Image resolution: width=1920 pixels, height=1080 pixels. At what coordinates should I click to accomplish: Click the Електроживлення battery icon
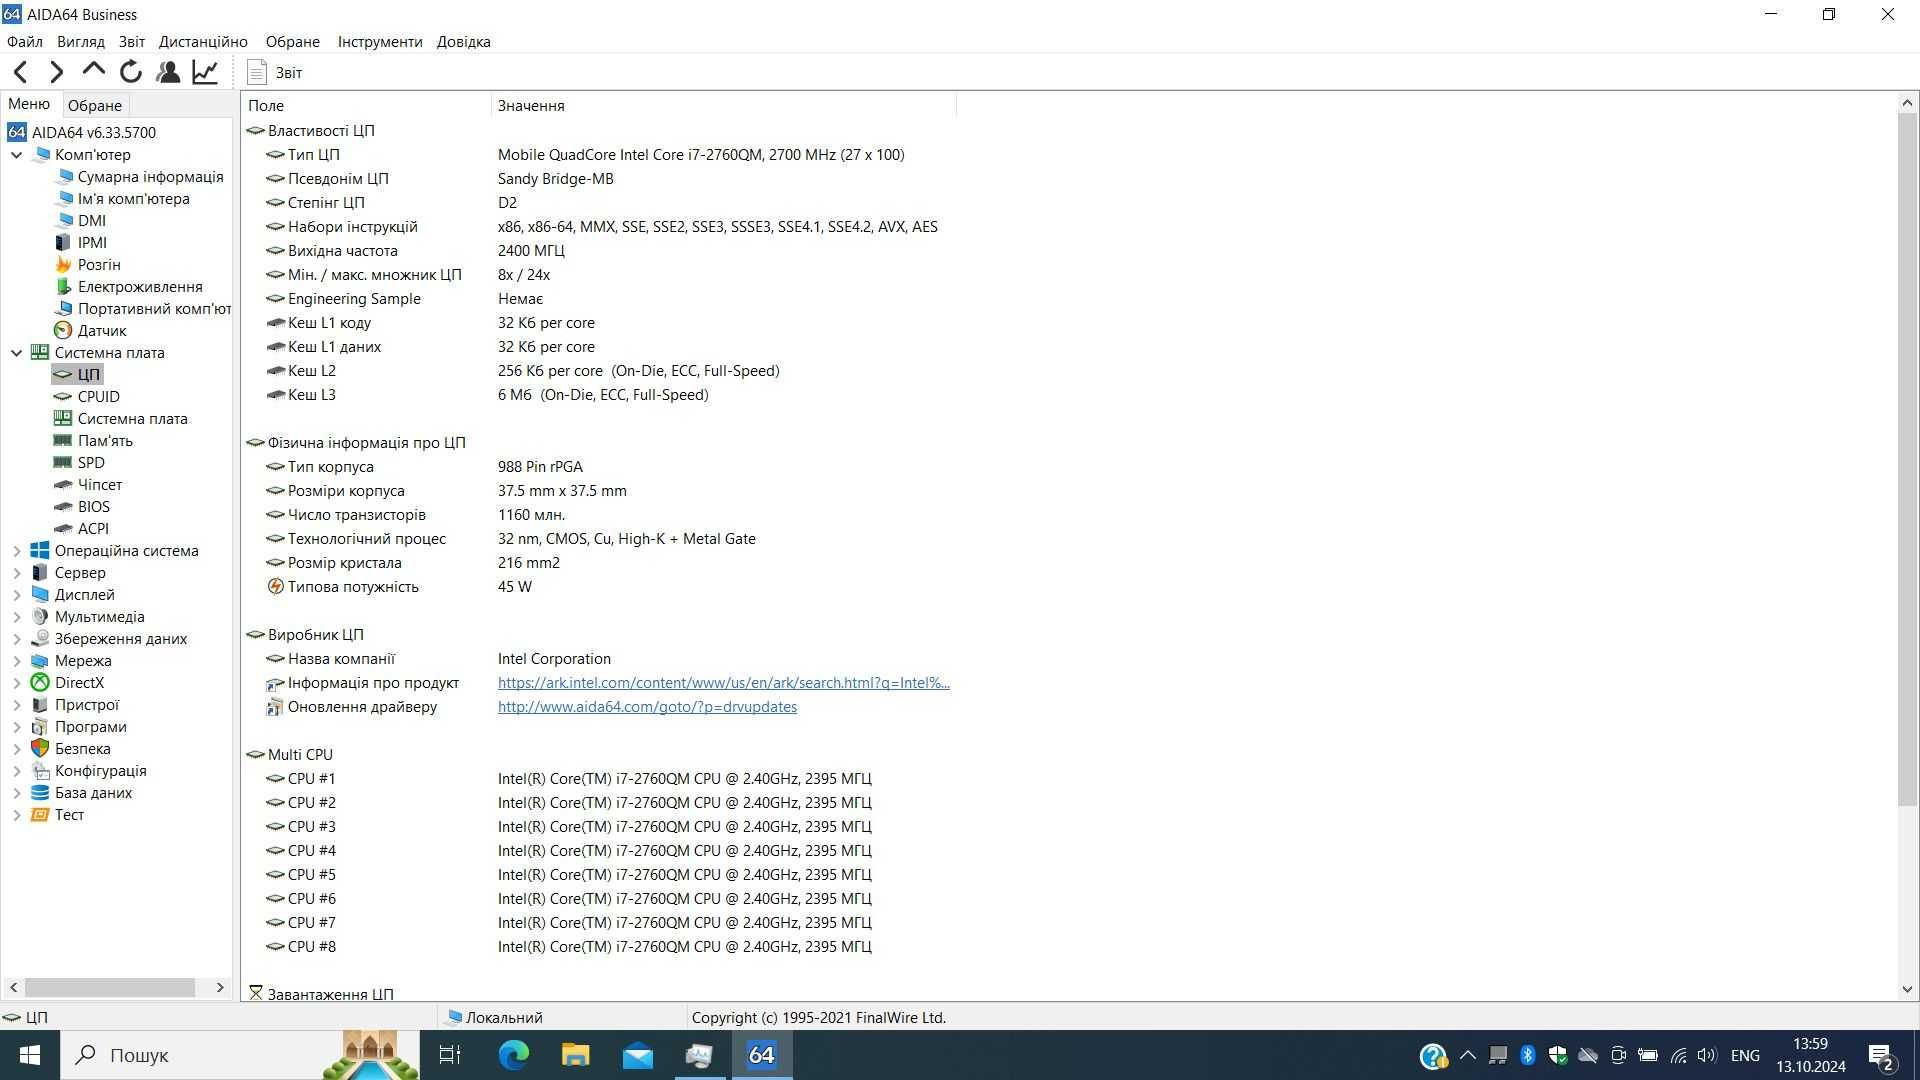pos(63,287)
